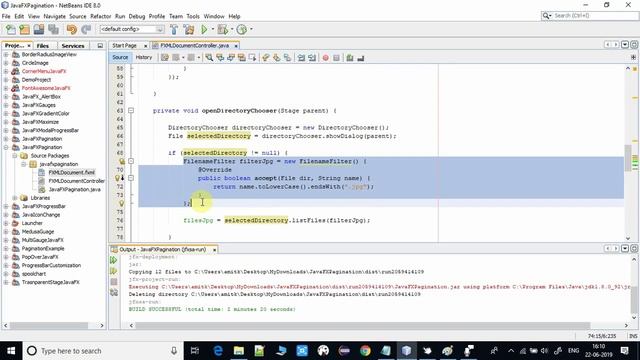640x360 pixels.
Task: Open the Team menu
Action: click(176, 16)
